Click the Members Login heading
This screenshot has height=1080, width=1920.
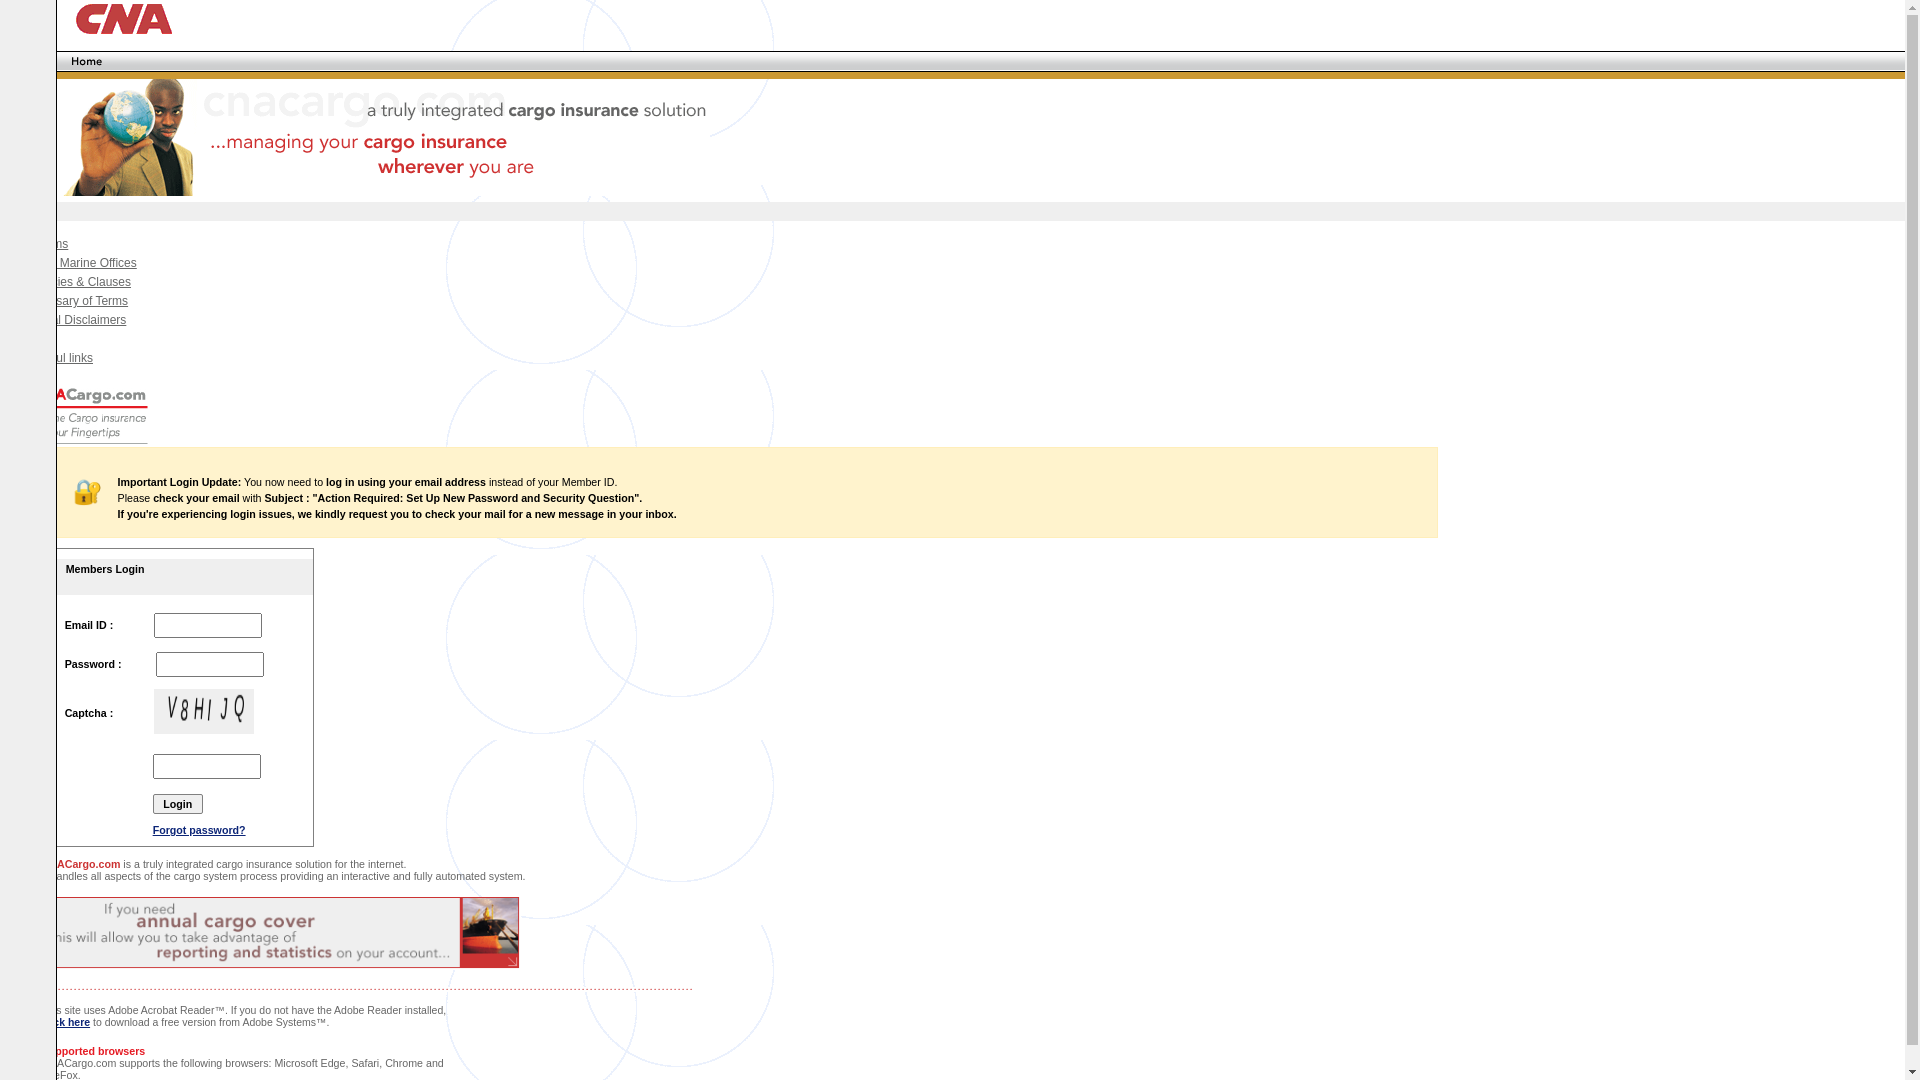[x=105, y=569]
